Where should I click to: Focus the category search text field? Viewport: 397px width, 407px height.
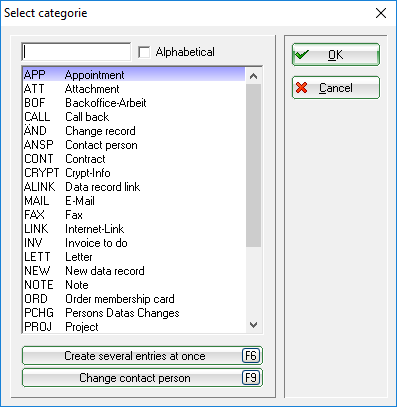[x=76, y=52]
